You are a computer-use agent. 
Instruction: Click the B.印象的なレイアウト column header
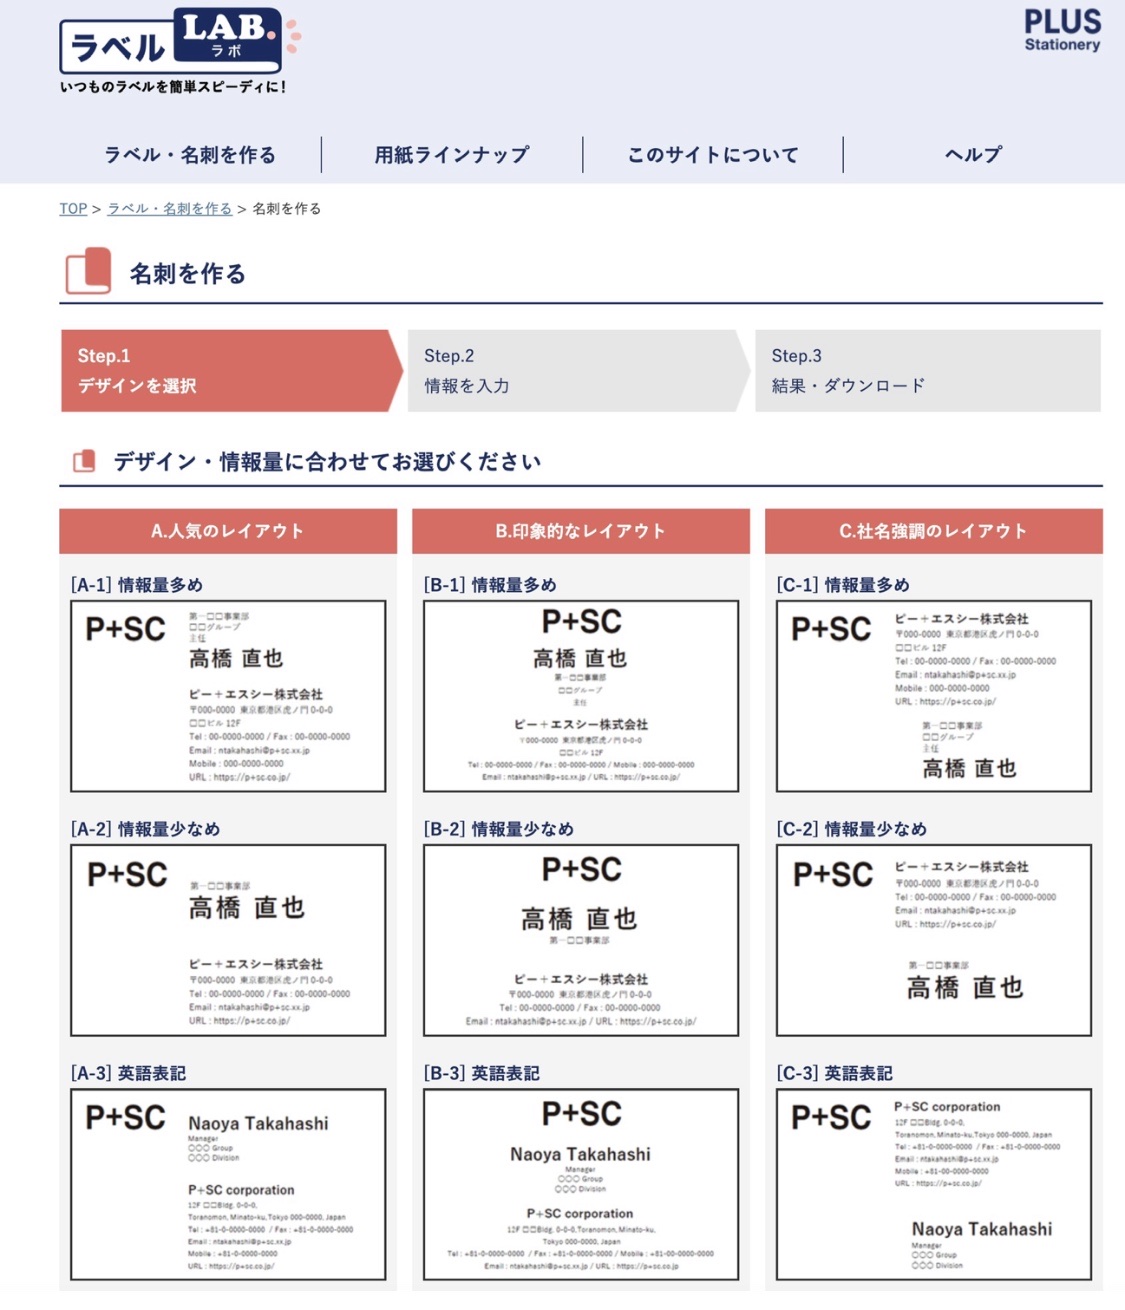tap(581, 531)
